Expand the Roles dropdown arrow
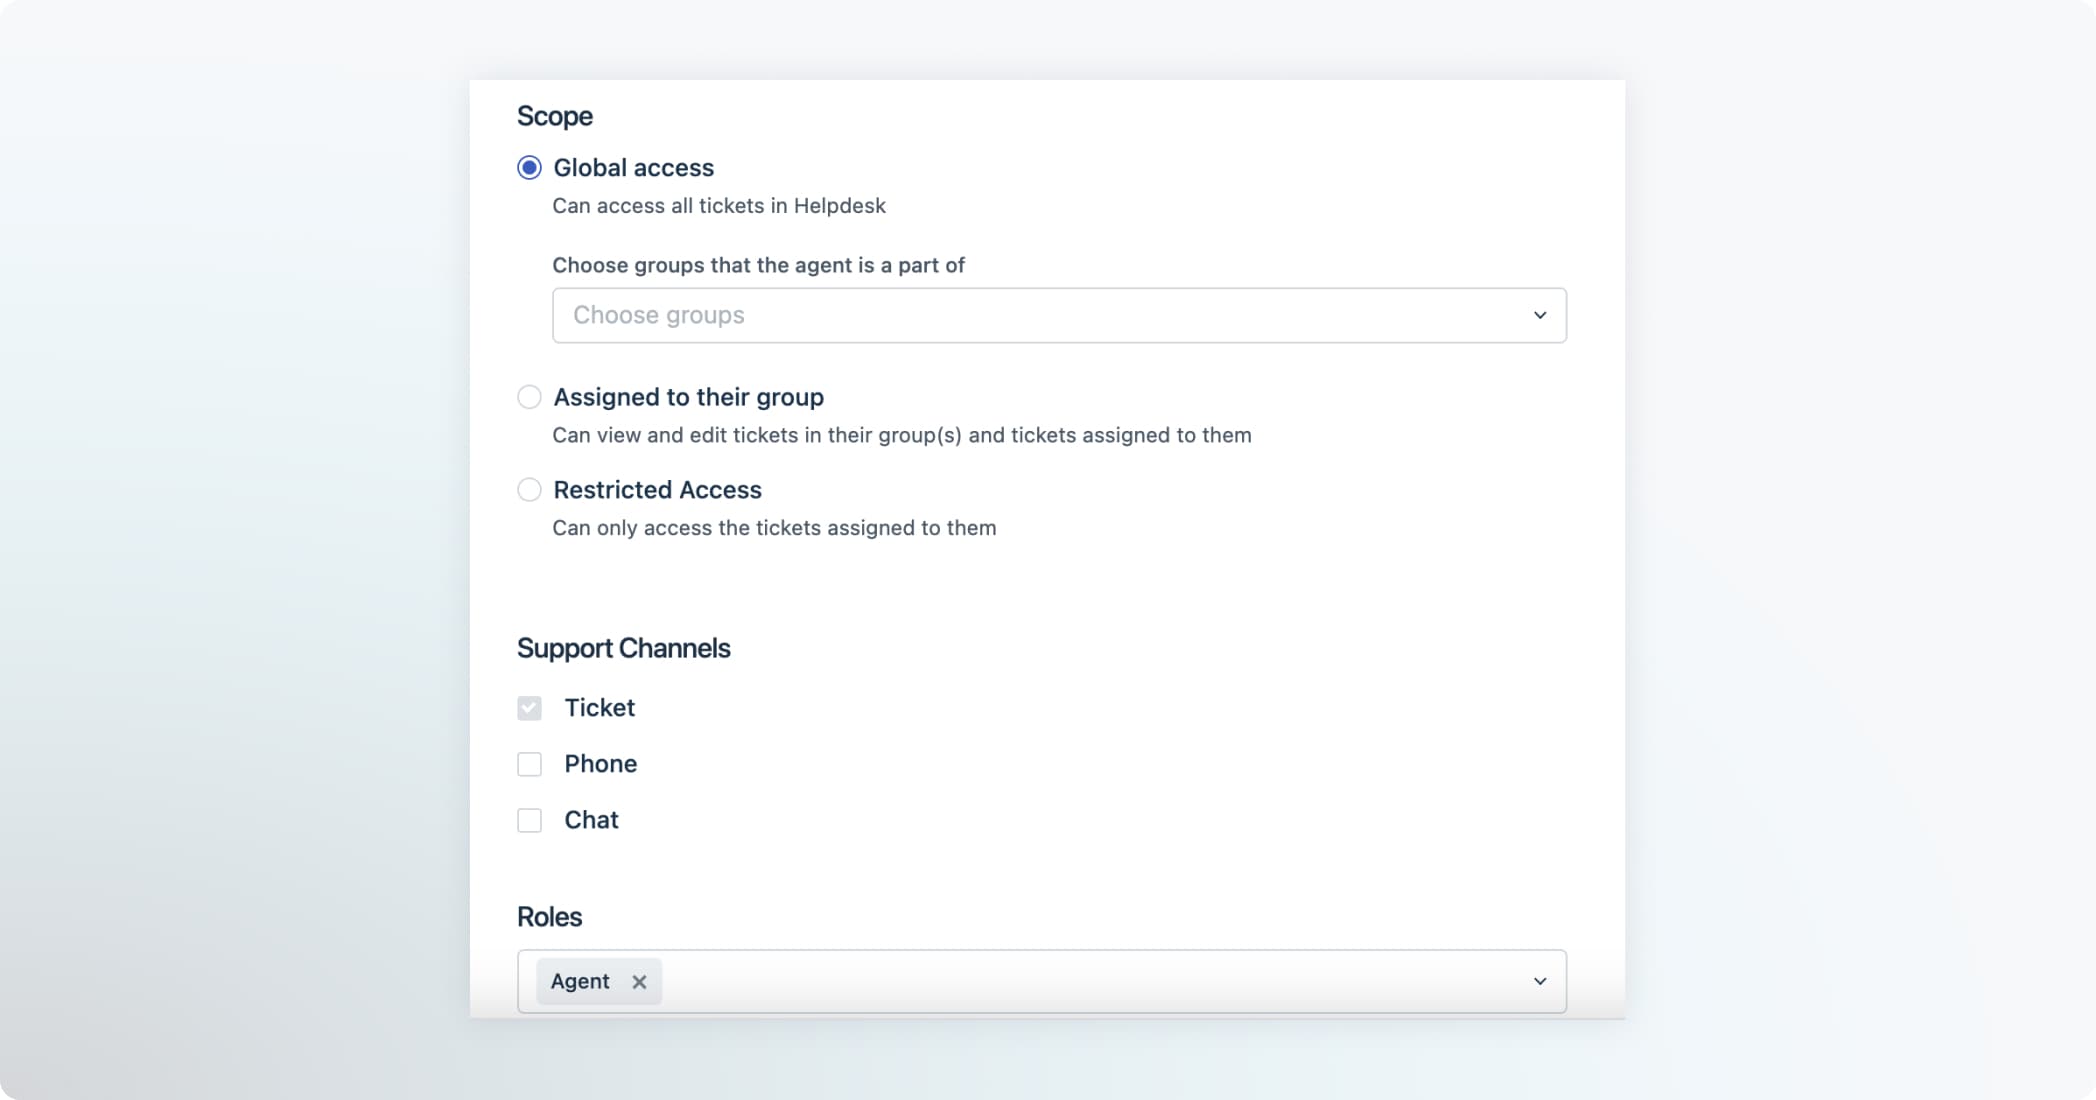The width and height of the screenshot is (2096, 1100). pos(1540,981)
